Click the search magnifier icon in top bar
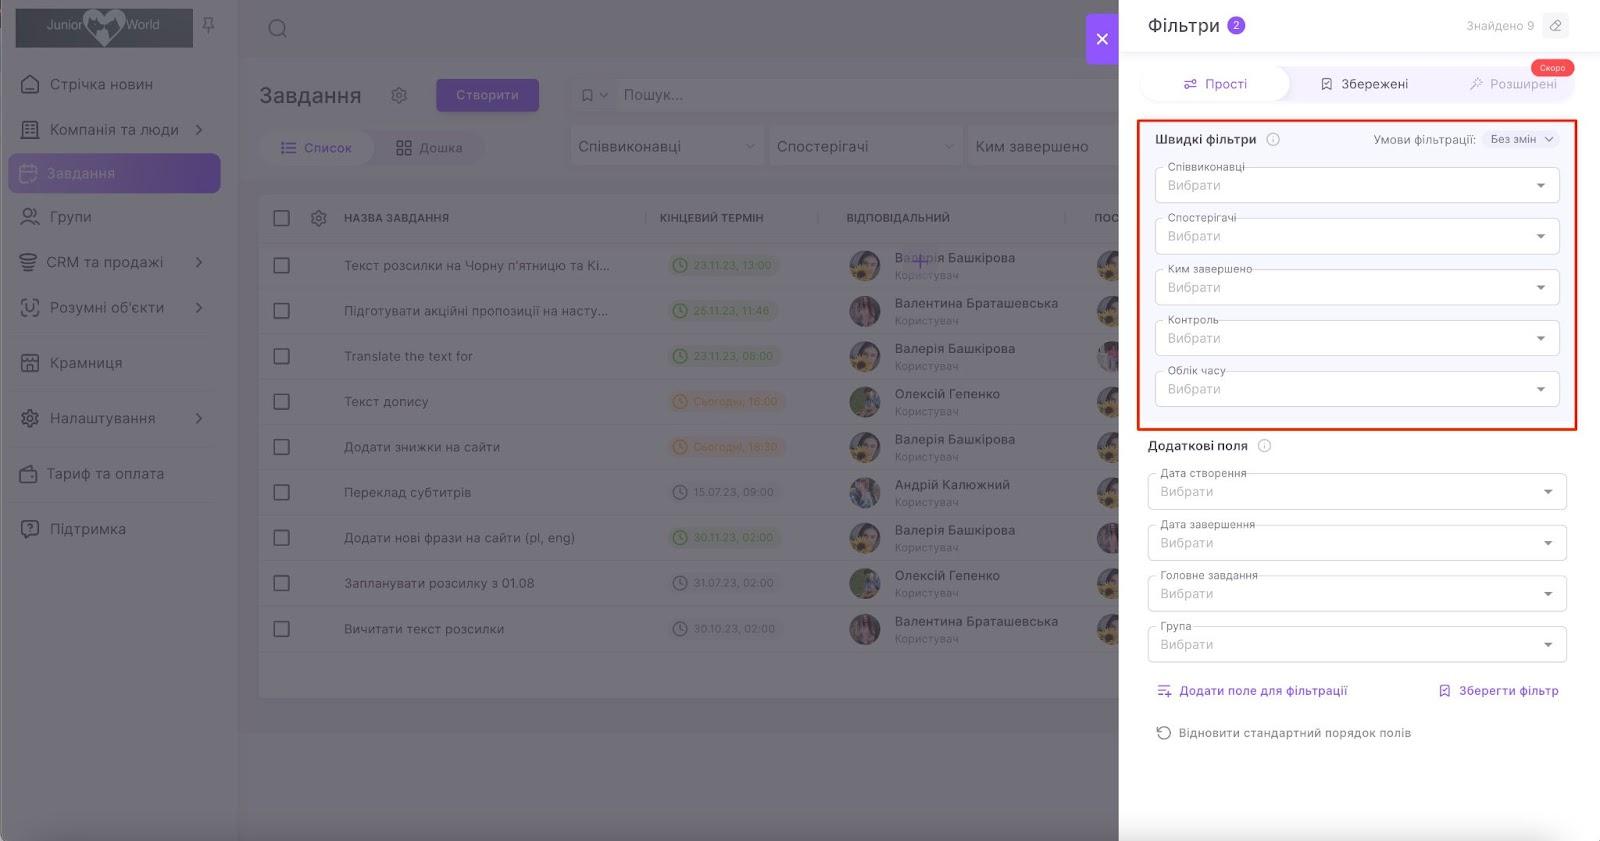This screenshot has height=841, width=1600. pyautogui.click(x=278, y=28)
